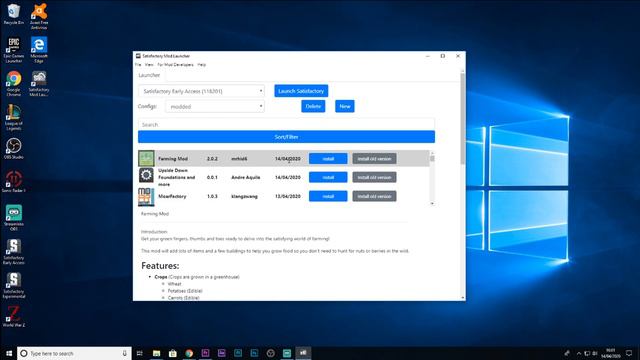The image size is (640, 360).
Task: Open Microsoft Edge desktop shortcut
Action: pyautogui.click(x=39, y=50)
